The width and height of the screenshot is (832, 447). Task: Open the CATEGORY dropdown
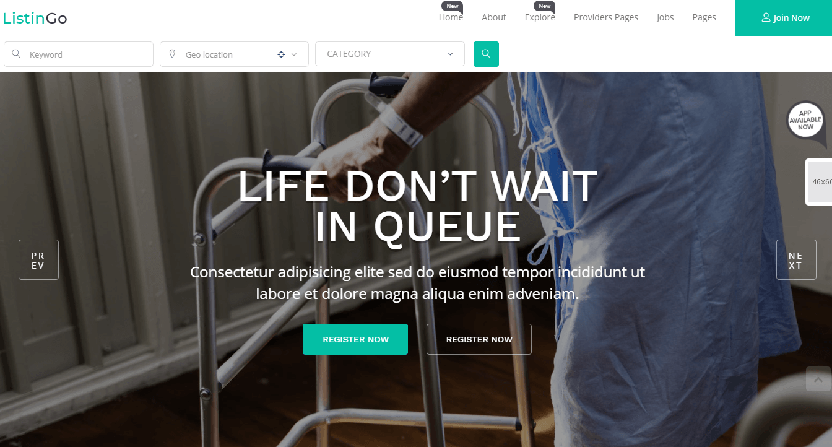point(390,54)
